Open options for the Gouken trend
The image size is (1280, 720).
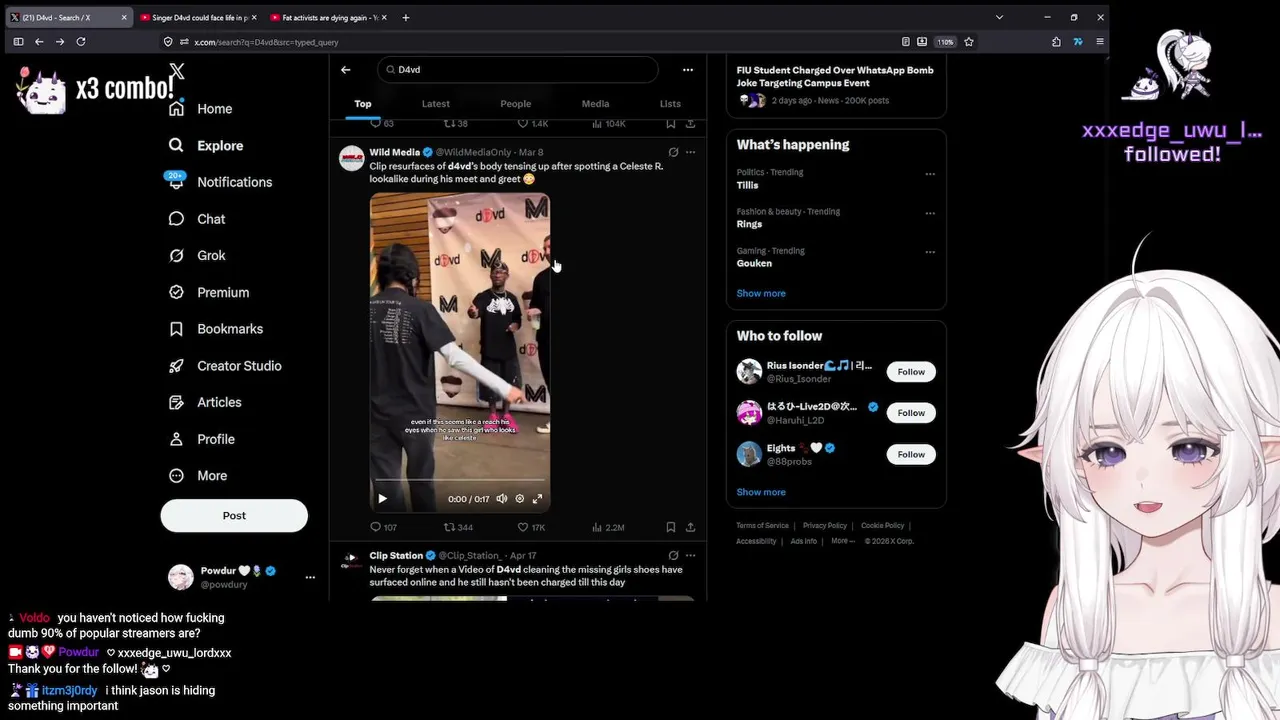(x=930, y=251)
